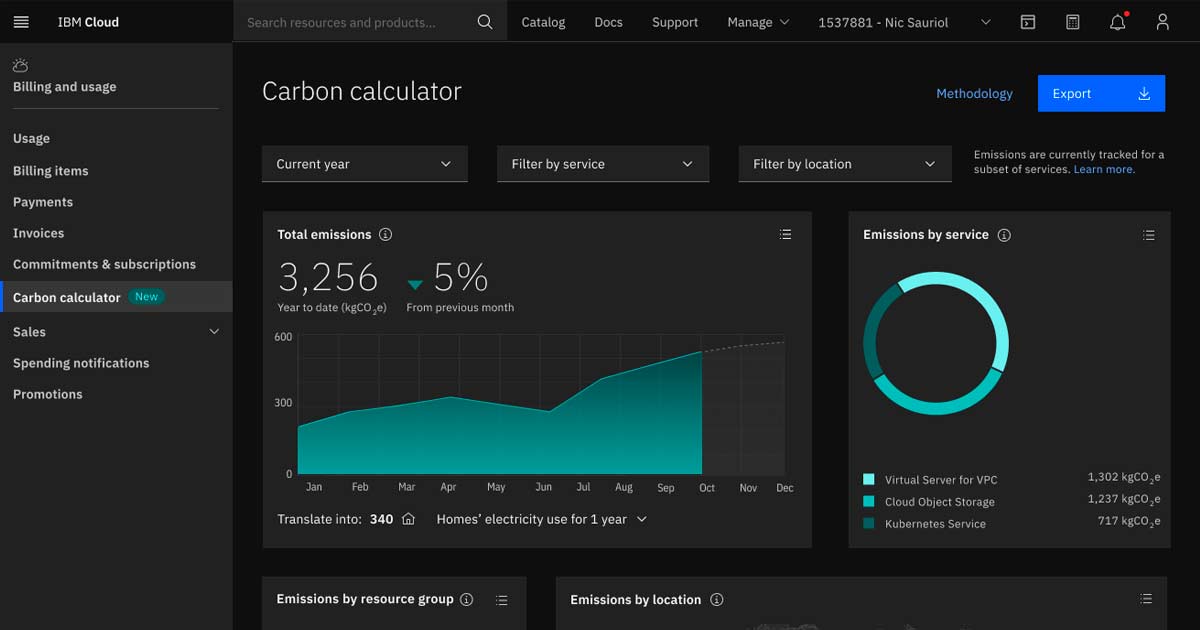The image size is (1200, 630).
Task: Open the notifications bell
Action: click(1118, 22)
